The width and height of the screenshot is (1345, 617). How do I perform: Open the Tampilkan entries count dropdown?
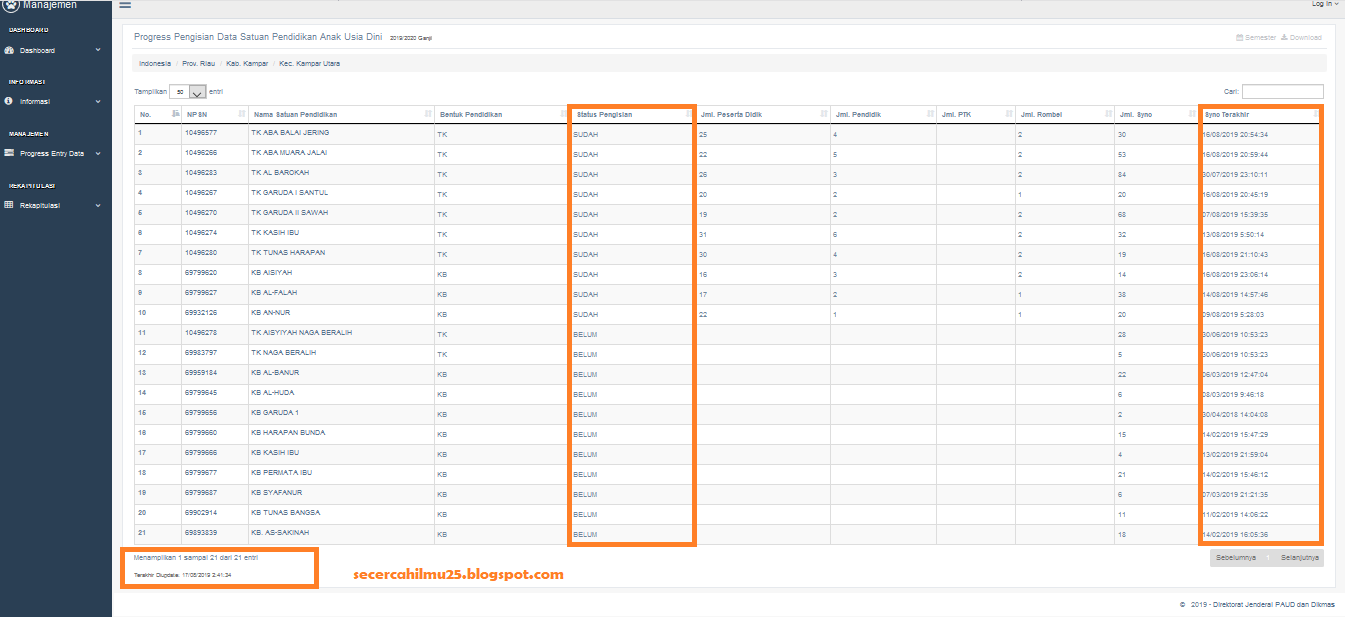(x=188, y=91)
